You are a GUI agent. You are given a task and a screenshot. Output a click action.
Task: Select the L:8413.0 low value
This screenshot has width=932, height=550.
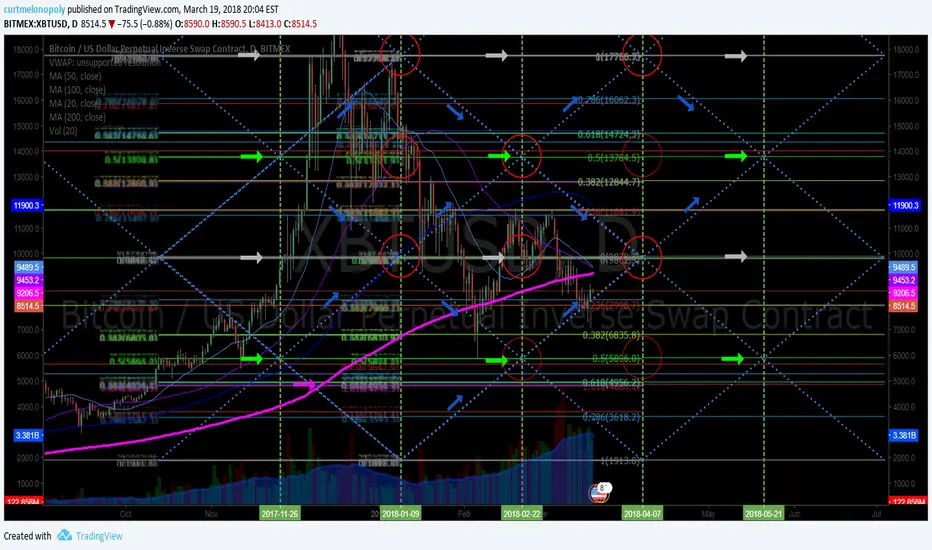click(x=265, y=24)
